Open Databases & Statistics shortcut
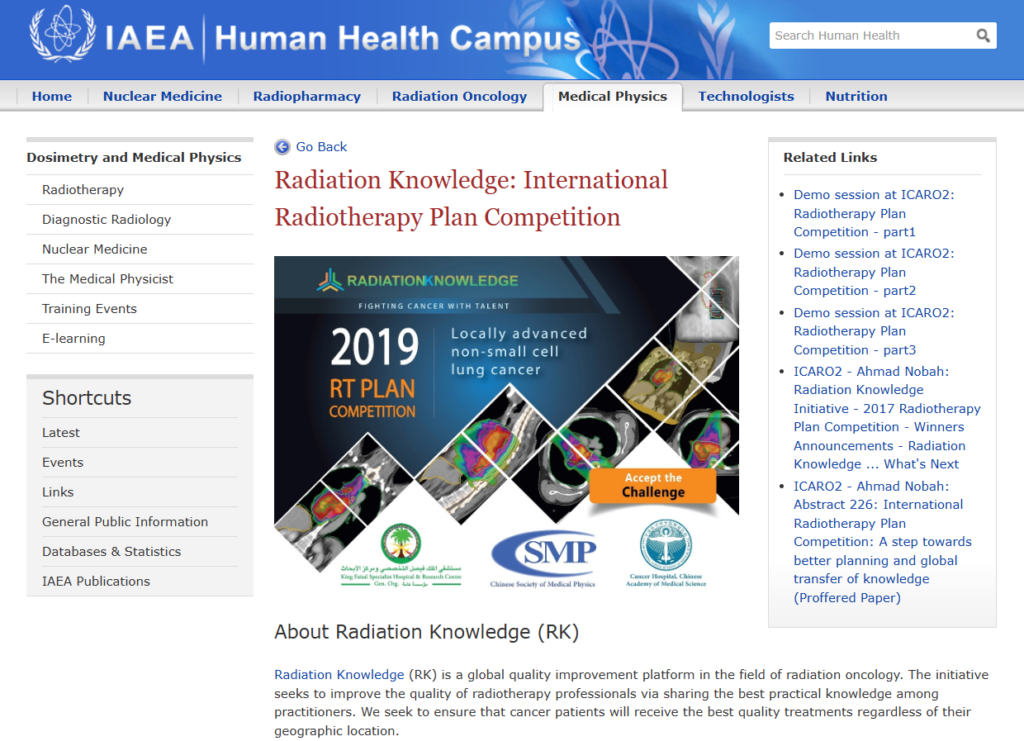 (111, 552)
